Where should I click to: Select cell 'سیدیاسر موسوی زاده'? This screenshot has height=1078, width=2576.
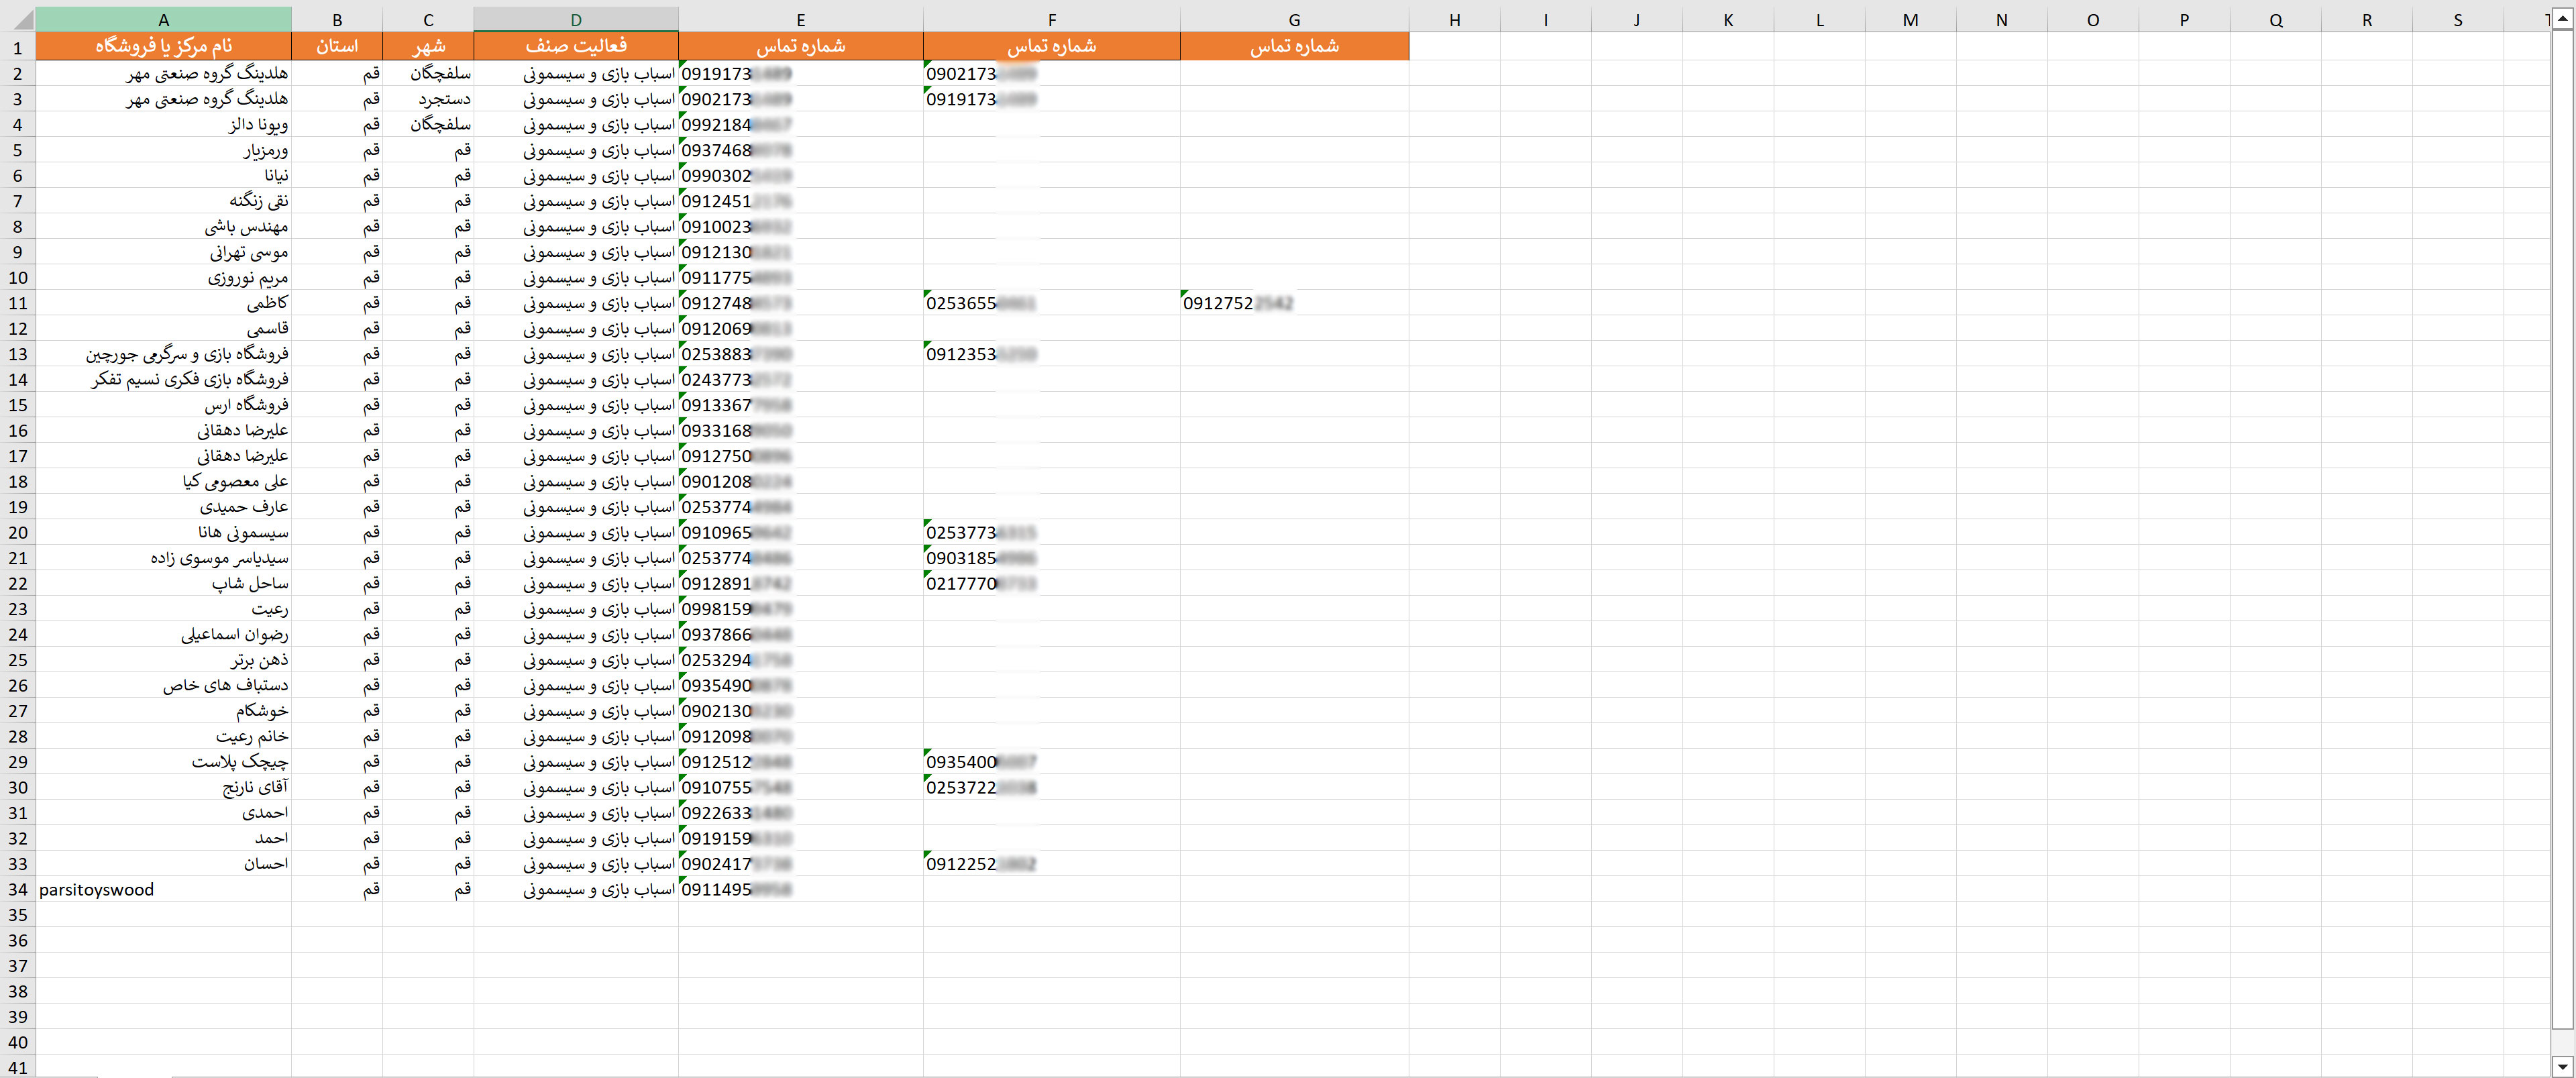163,558
